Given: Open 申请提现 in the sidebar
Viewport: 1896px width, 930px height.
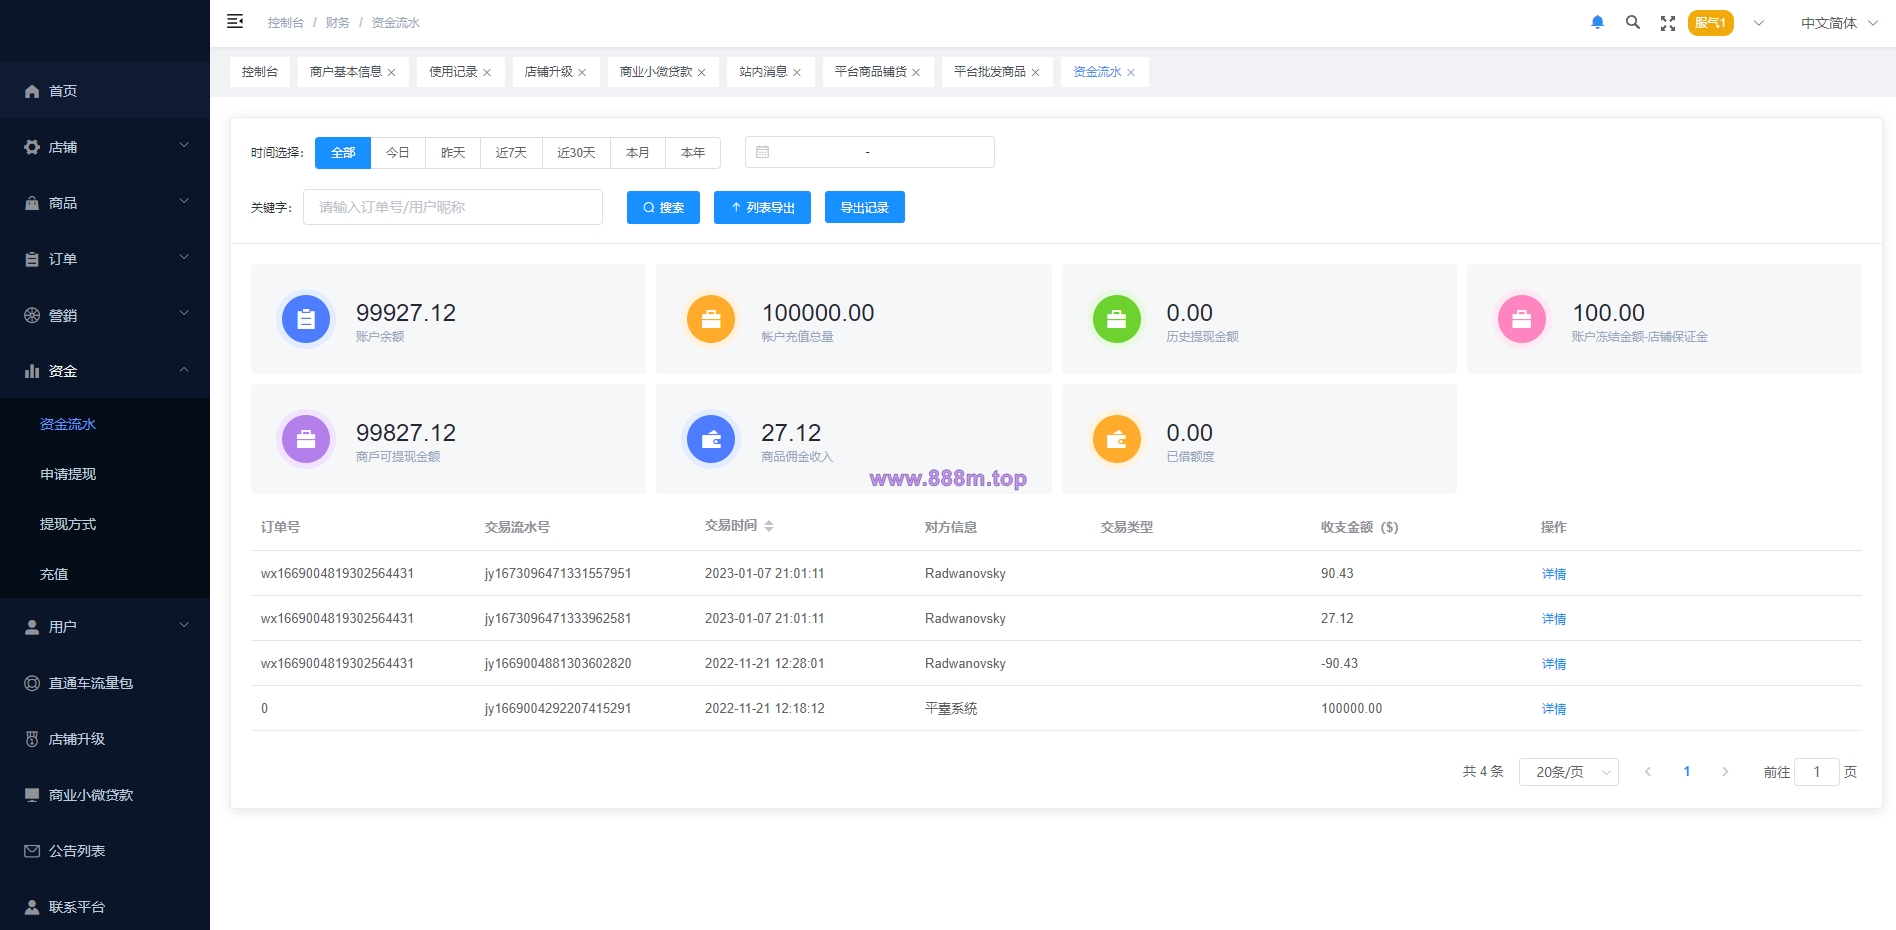Looking at the screenshot, I should pyautogui.click(x=105, y=474).
